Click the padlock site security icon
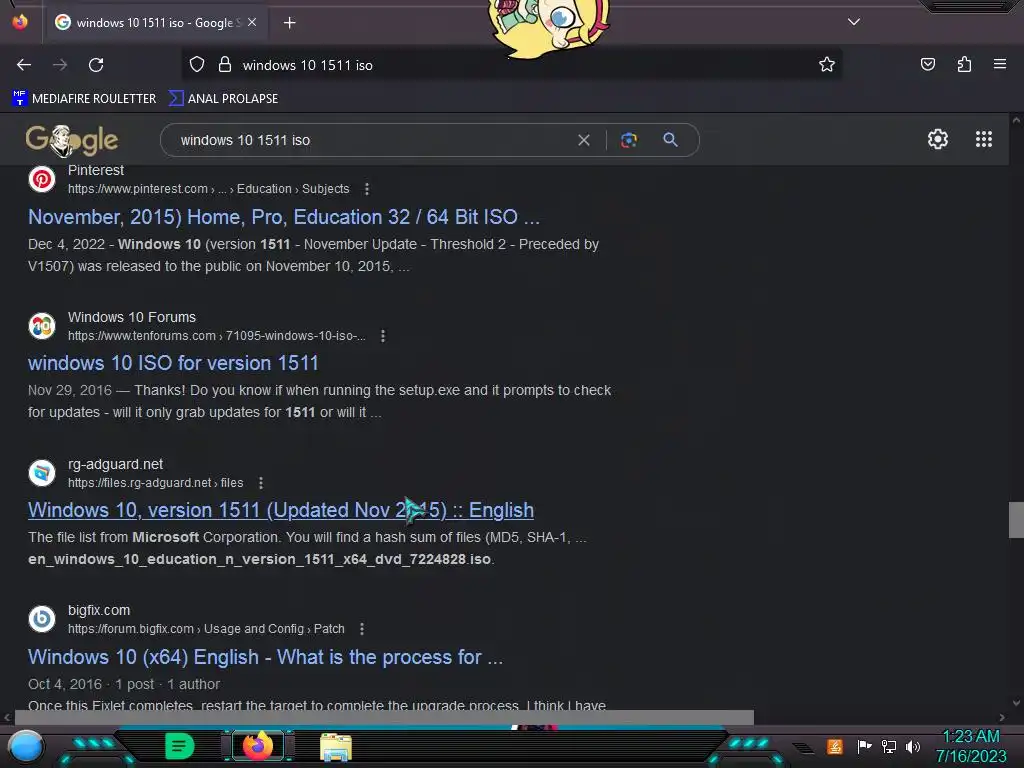The width and height of the screenshot is (1024, 768). coord(225,65)
